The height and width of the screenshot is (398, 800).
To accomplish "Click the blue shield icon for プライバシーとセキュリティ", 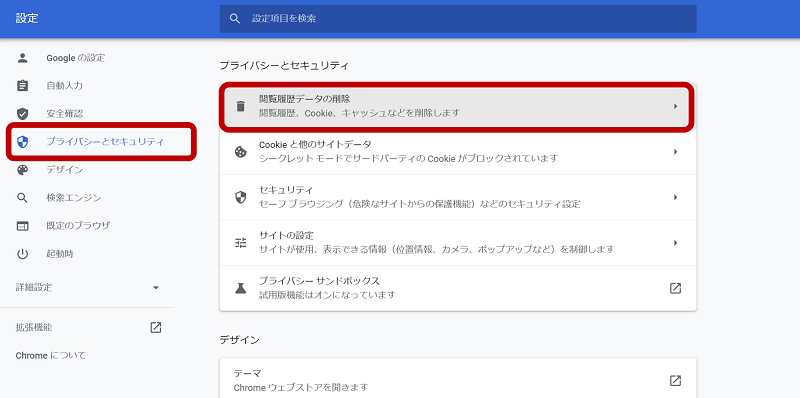I will pyautogui.click(x=22, y=141).
